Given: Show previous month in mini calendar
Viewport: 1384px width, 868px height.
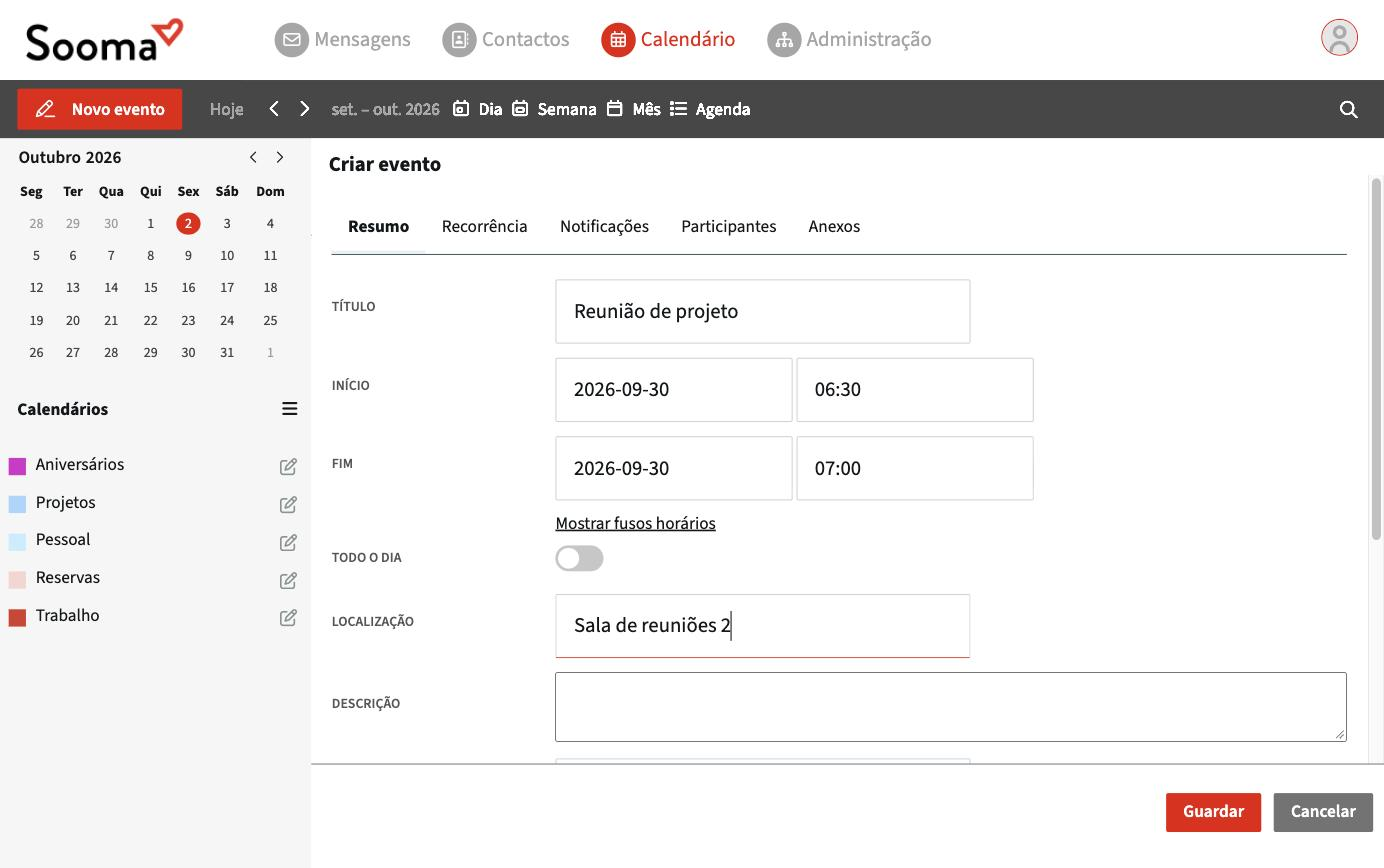Looking at the screenshot, I should 253,157.
